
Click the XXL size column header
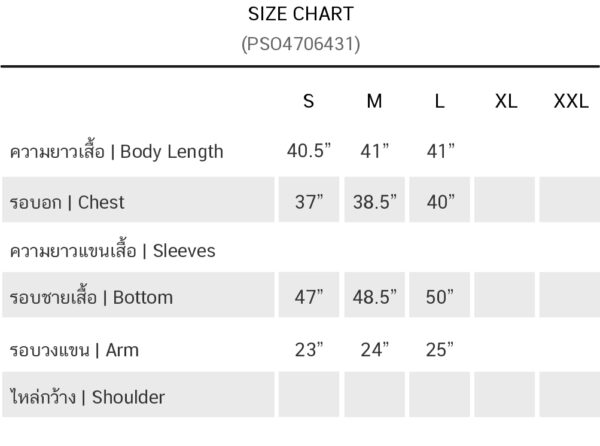point(571,101)
